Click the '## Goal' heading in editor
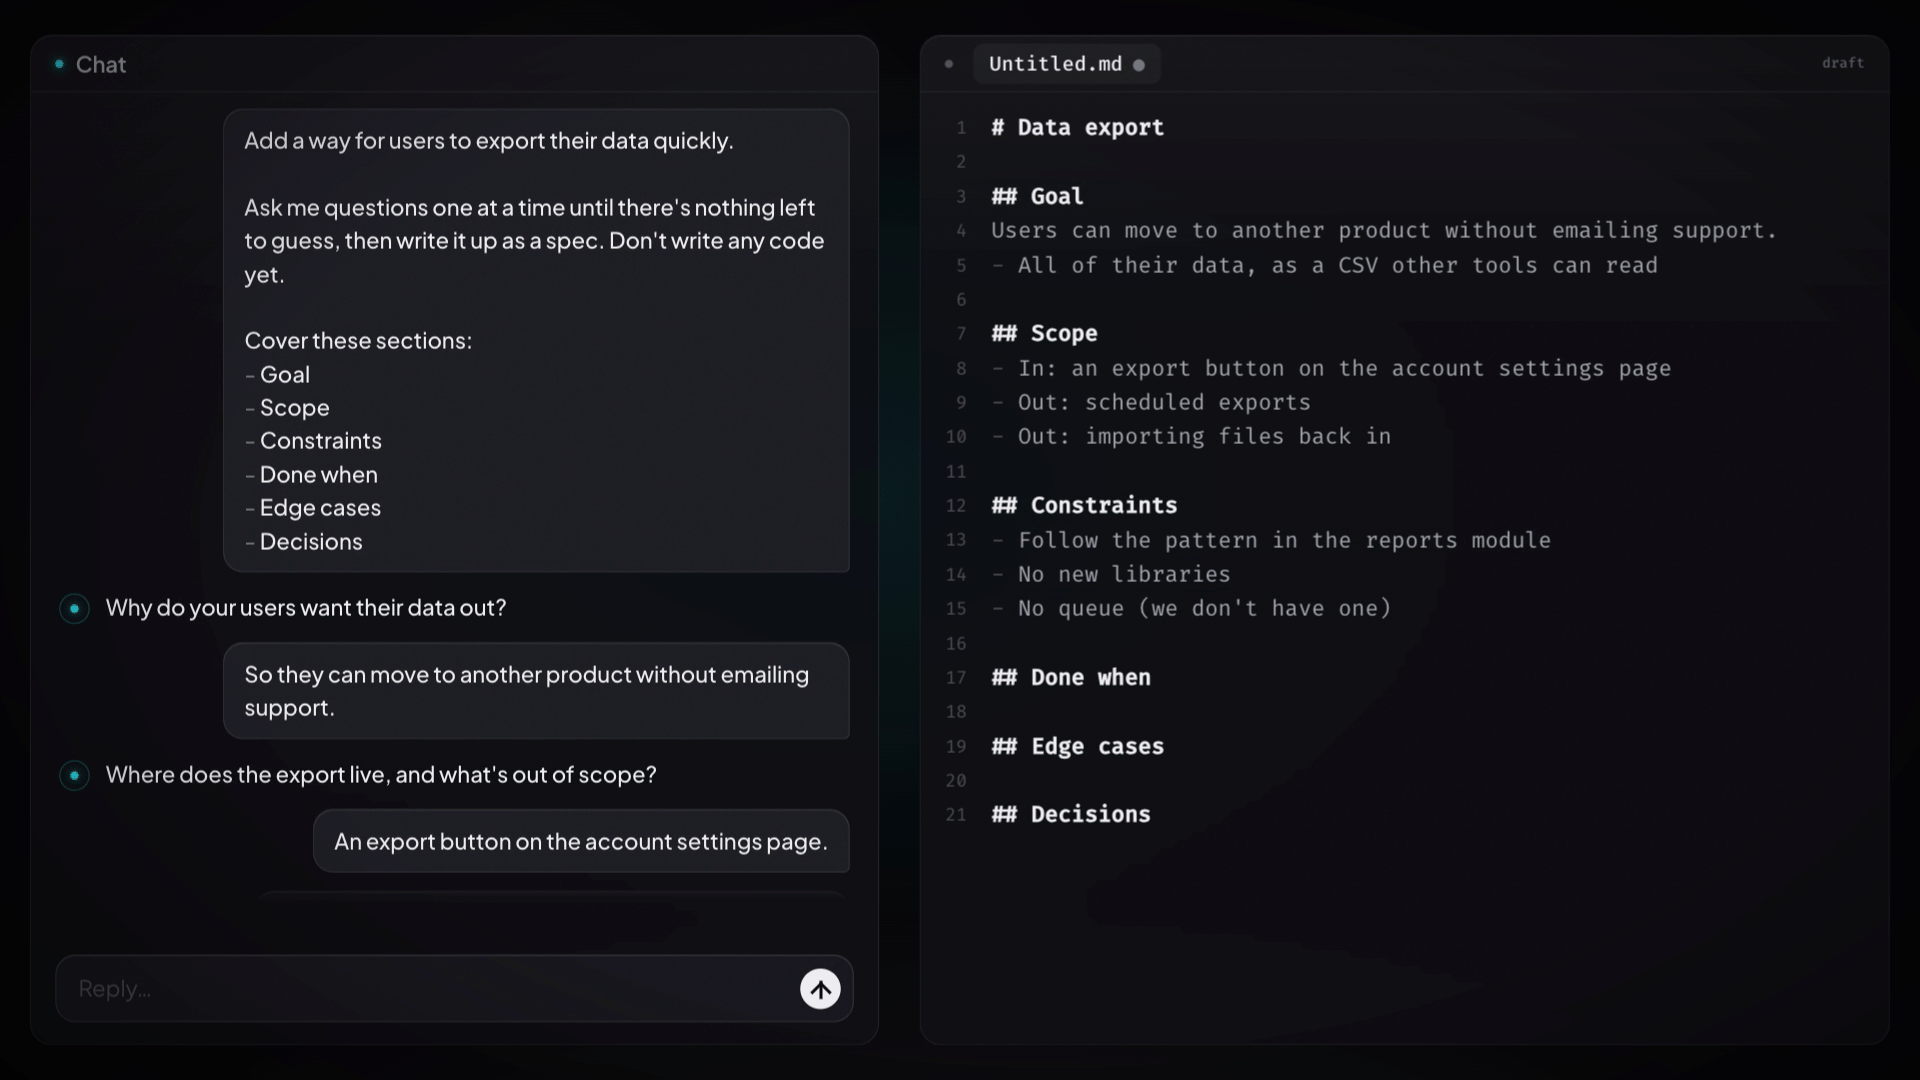 pos(1037,196)
